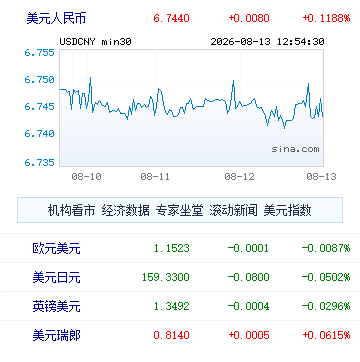Screen dimensions: 360x362
Task: Select the 机构看市 tab
Action: (71, 210)
